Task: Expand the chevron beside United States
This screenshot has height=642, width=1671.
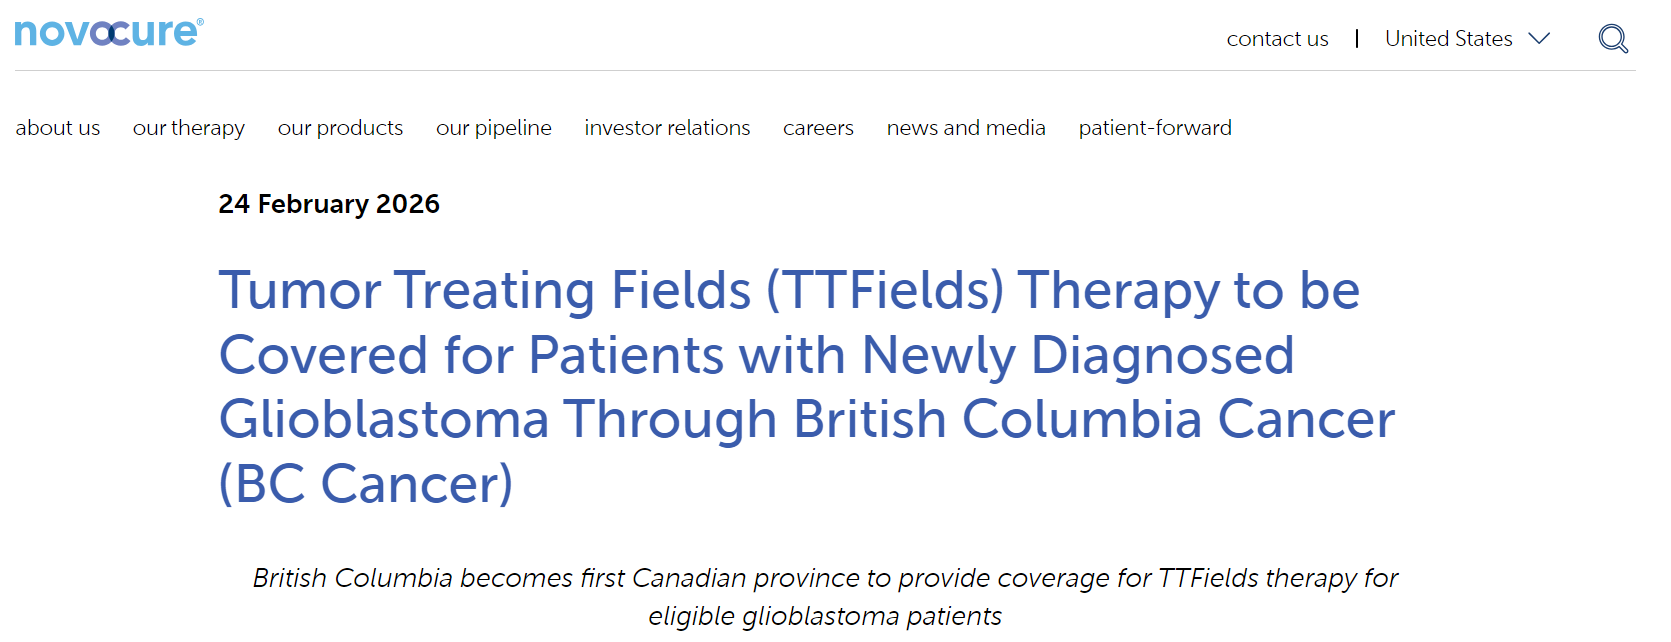Action: coord(1539,39)
